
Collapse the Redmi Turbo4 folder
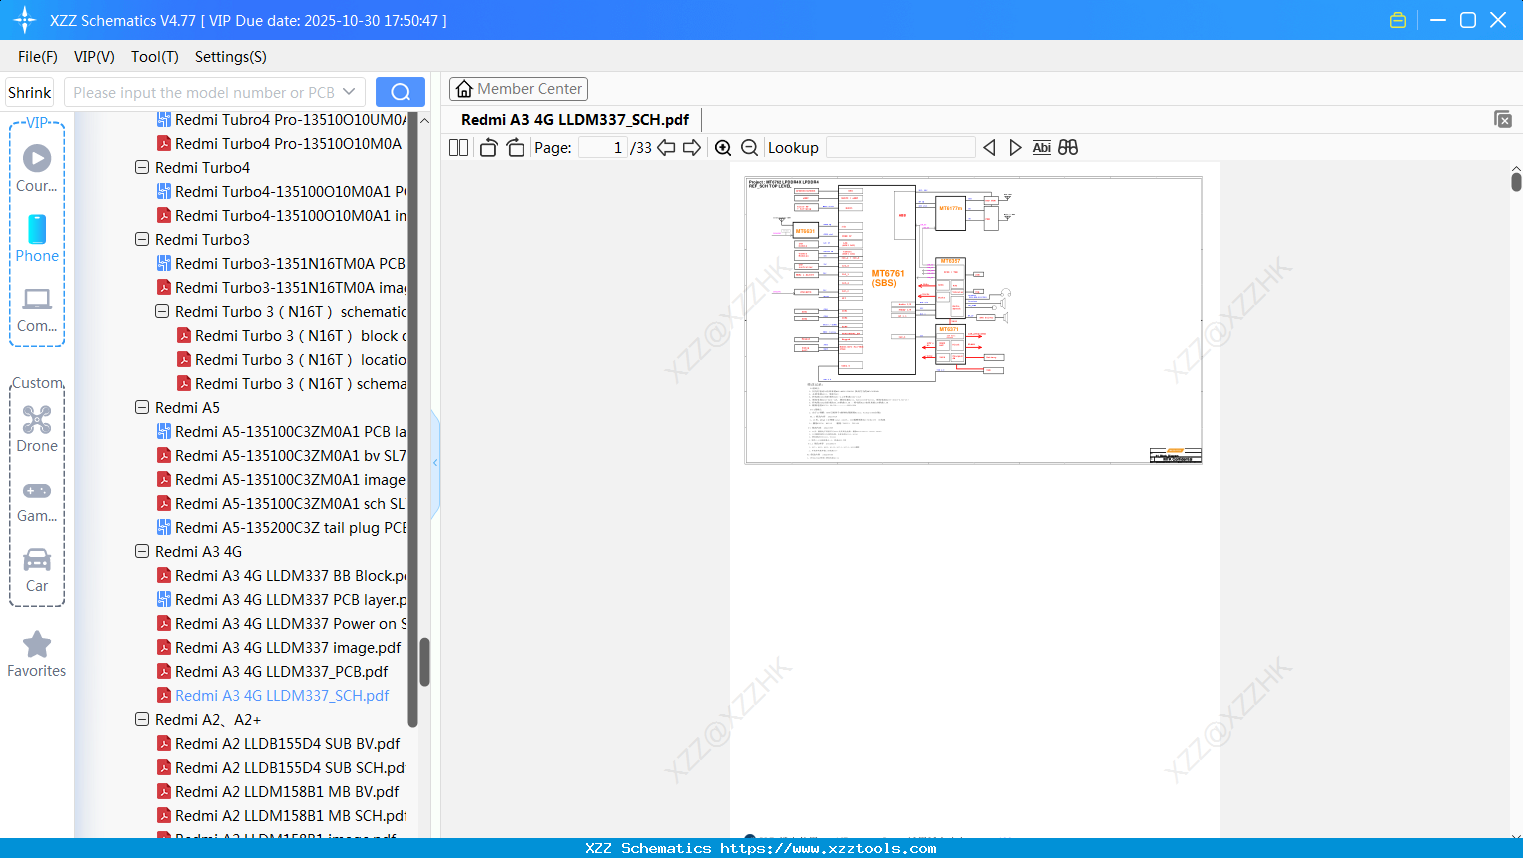tap(142, 168)
